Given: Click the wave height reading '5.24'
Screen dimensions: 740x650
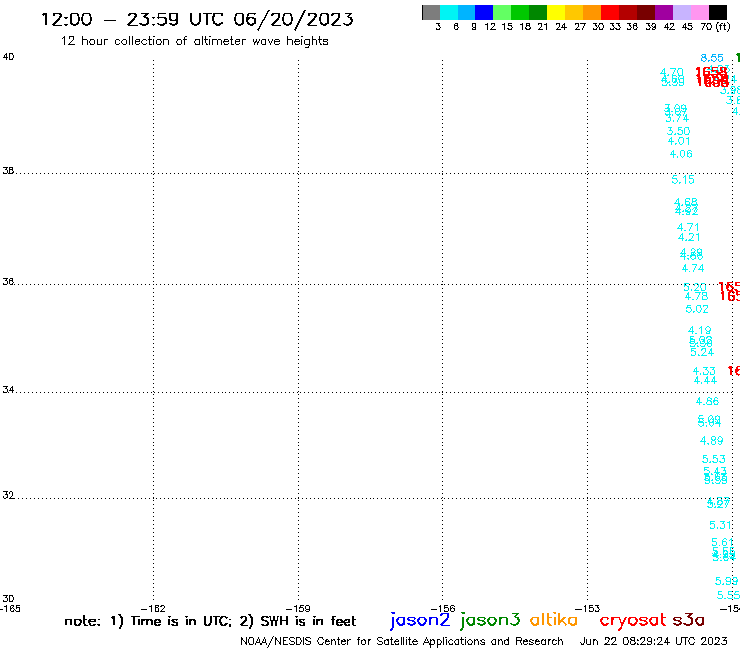Looking at the screenshot, I should [702, 352].
